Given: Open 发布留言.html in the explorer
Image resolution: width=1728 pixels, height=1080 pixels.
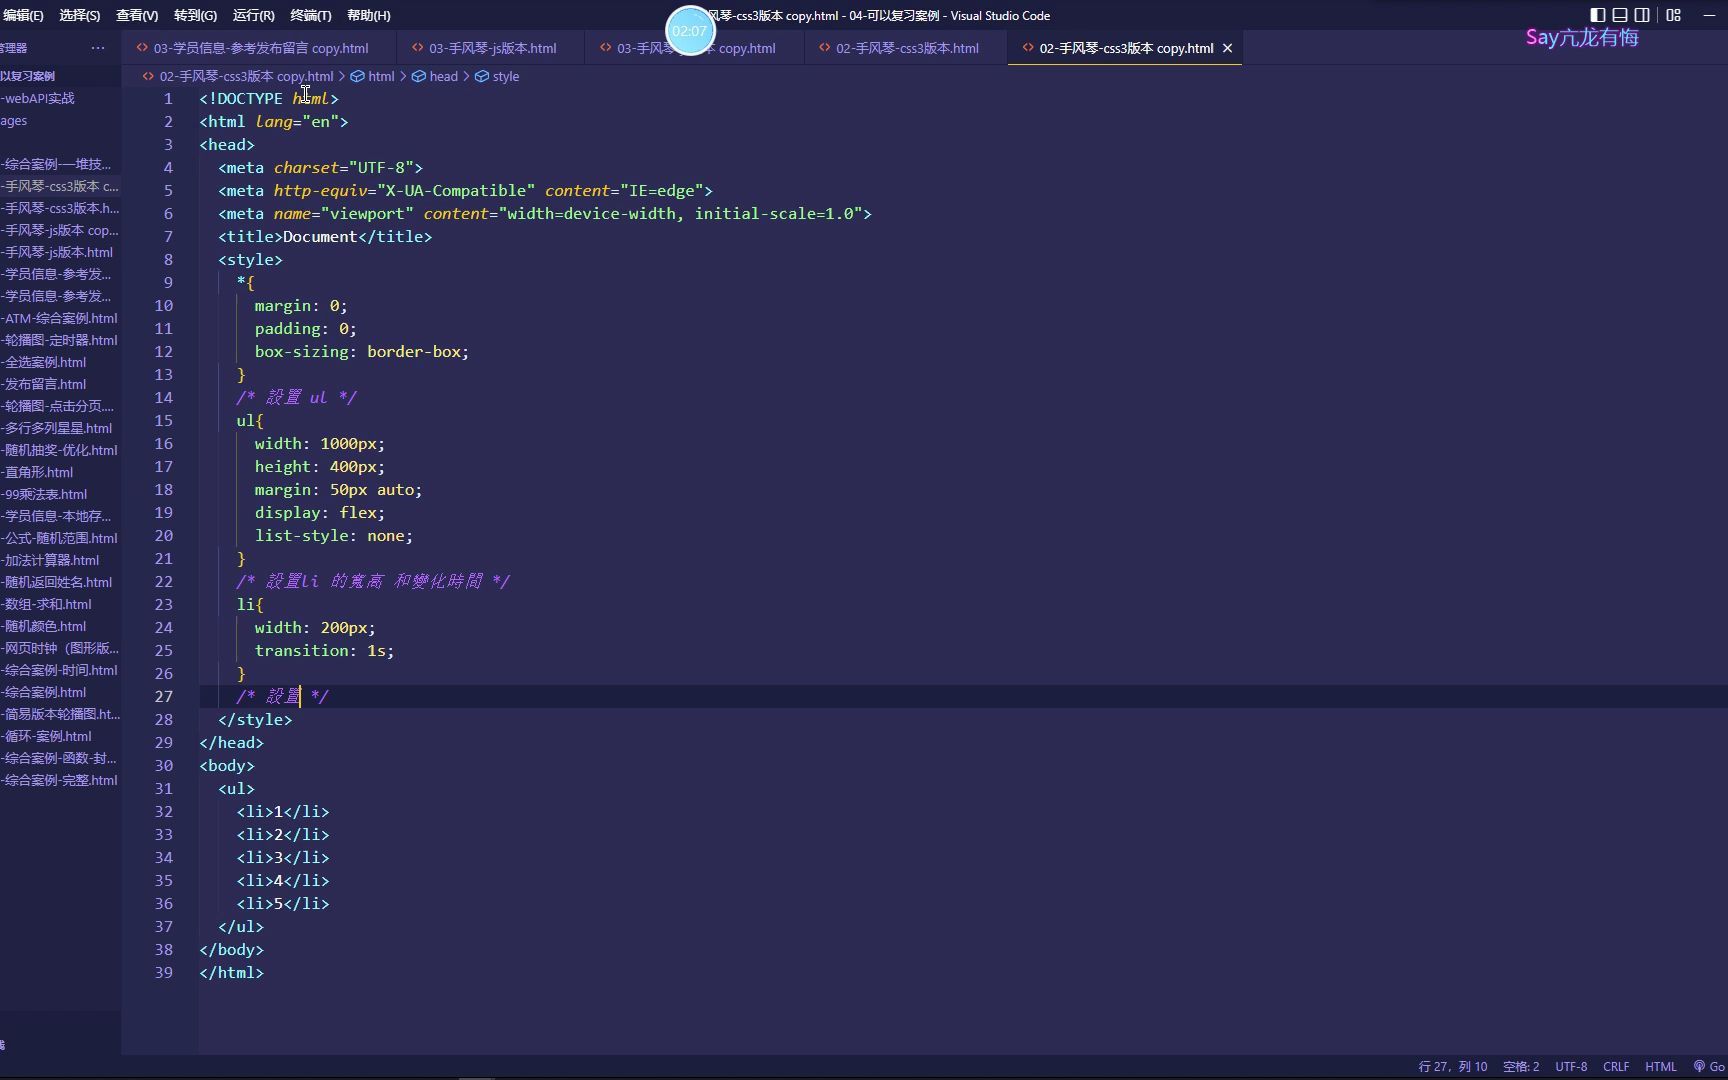Looking at the screenshot, I should 60,384.
